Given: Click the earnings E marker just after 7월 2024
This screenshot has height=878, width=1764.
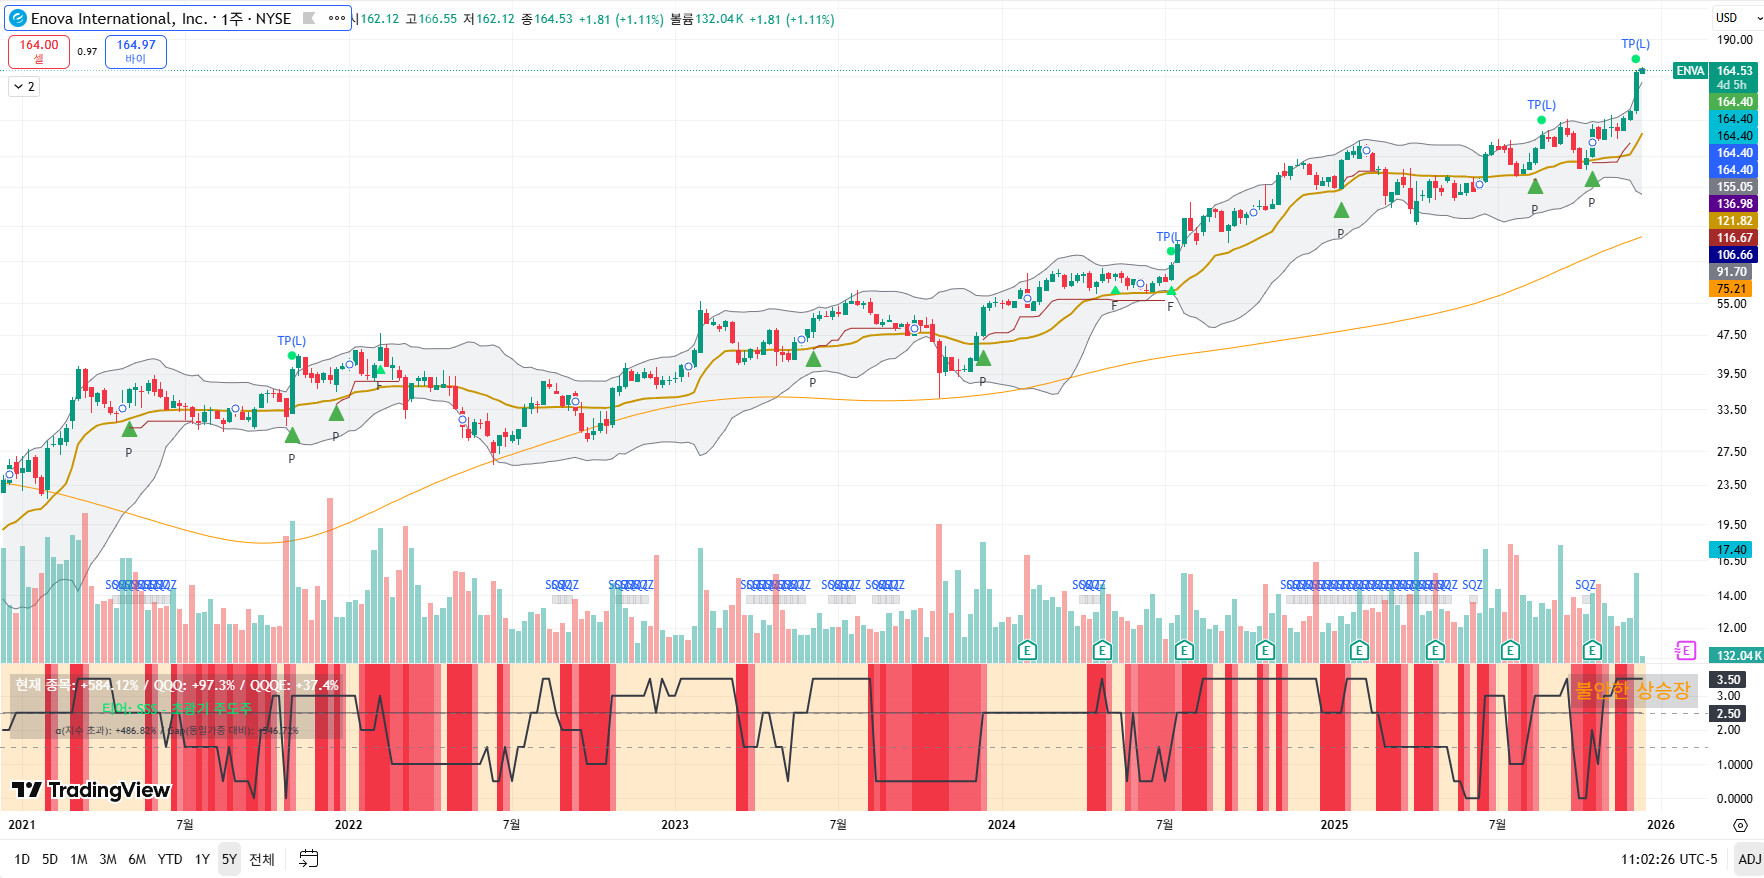Looking at the screenshot, I should coord(1184,651).
